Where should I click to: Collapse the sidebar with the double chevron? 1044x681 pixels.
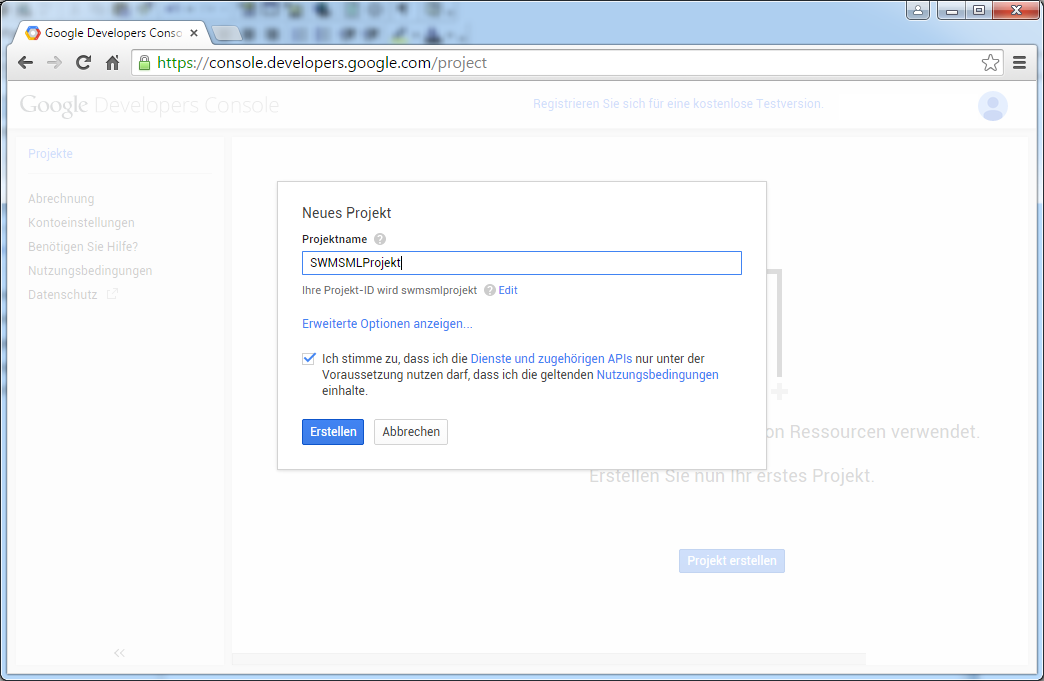119,653
